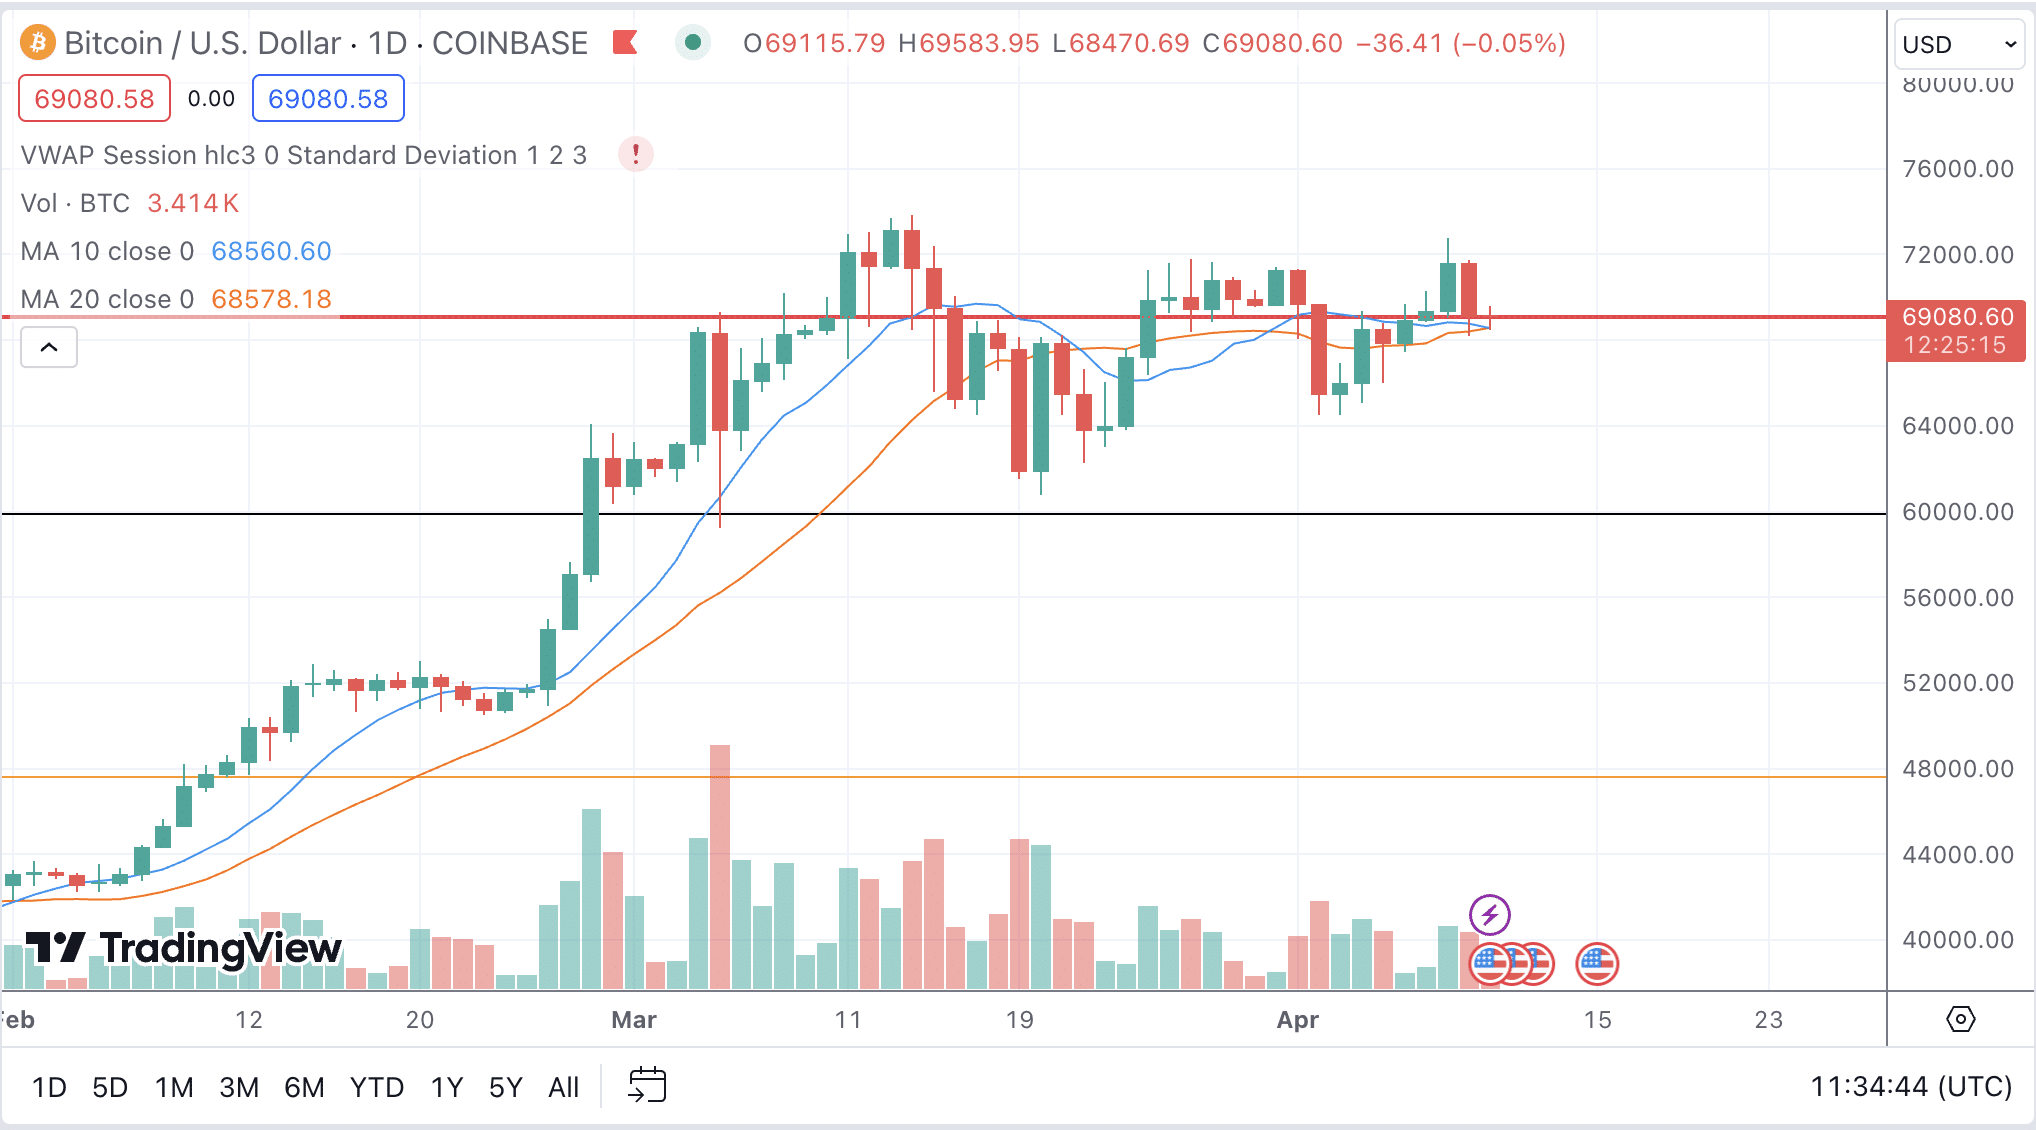Click the 11:34:44 (UTC) timezone button

point(1911,1086)
